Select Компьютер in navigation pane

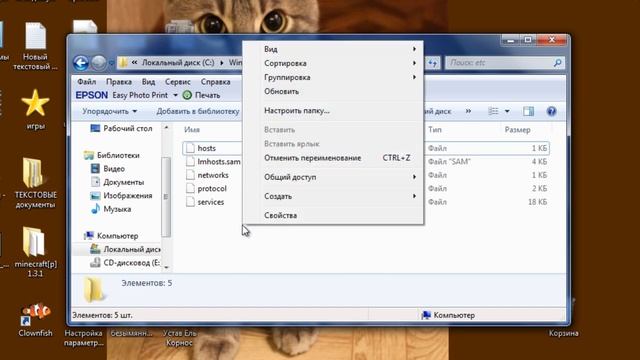[x=118, y=236]
